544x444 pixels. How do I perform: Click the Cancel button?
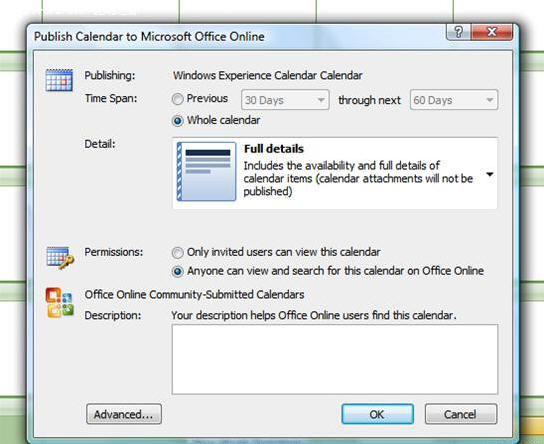click(x=461, y=414)
